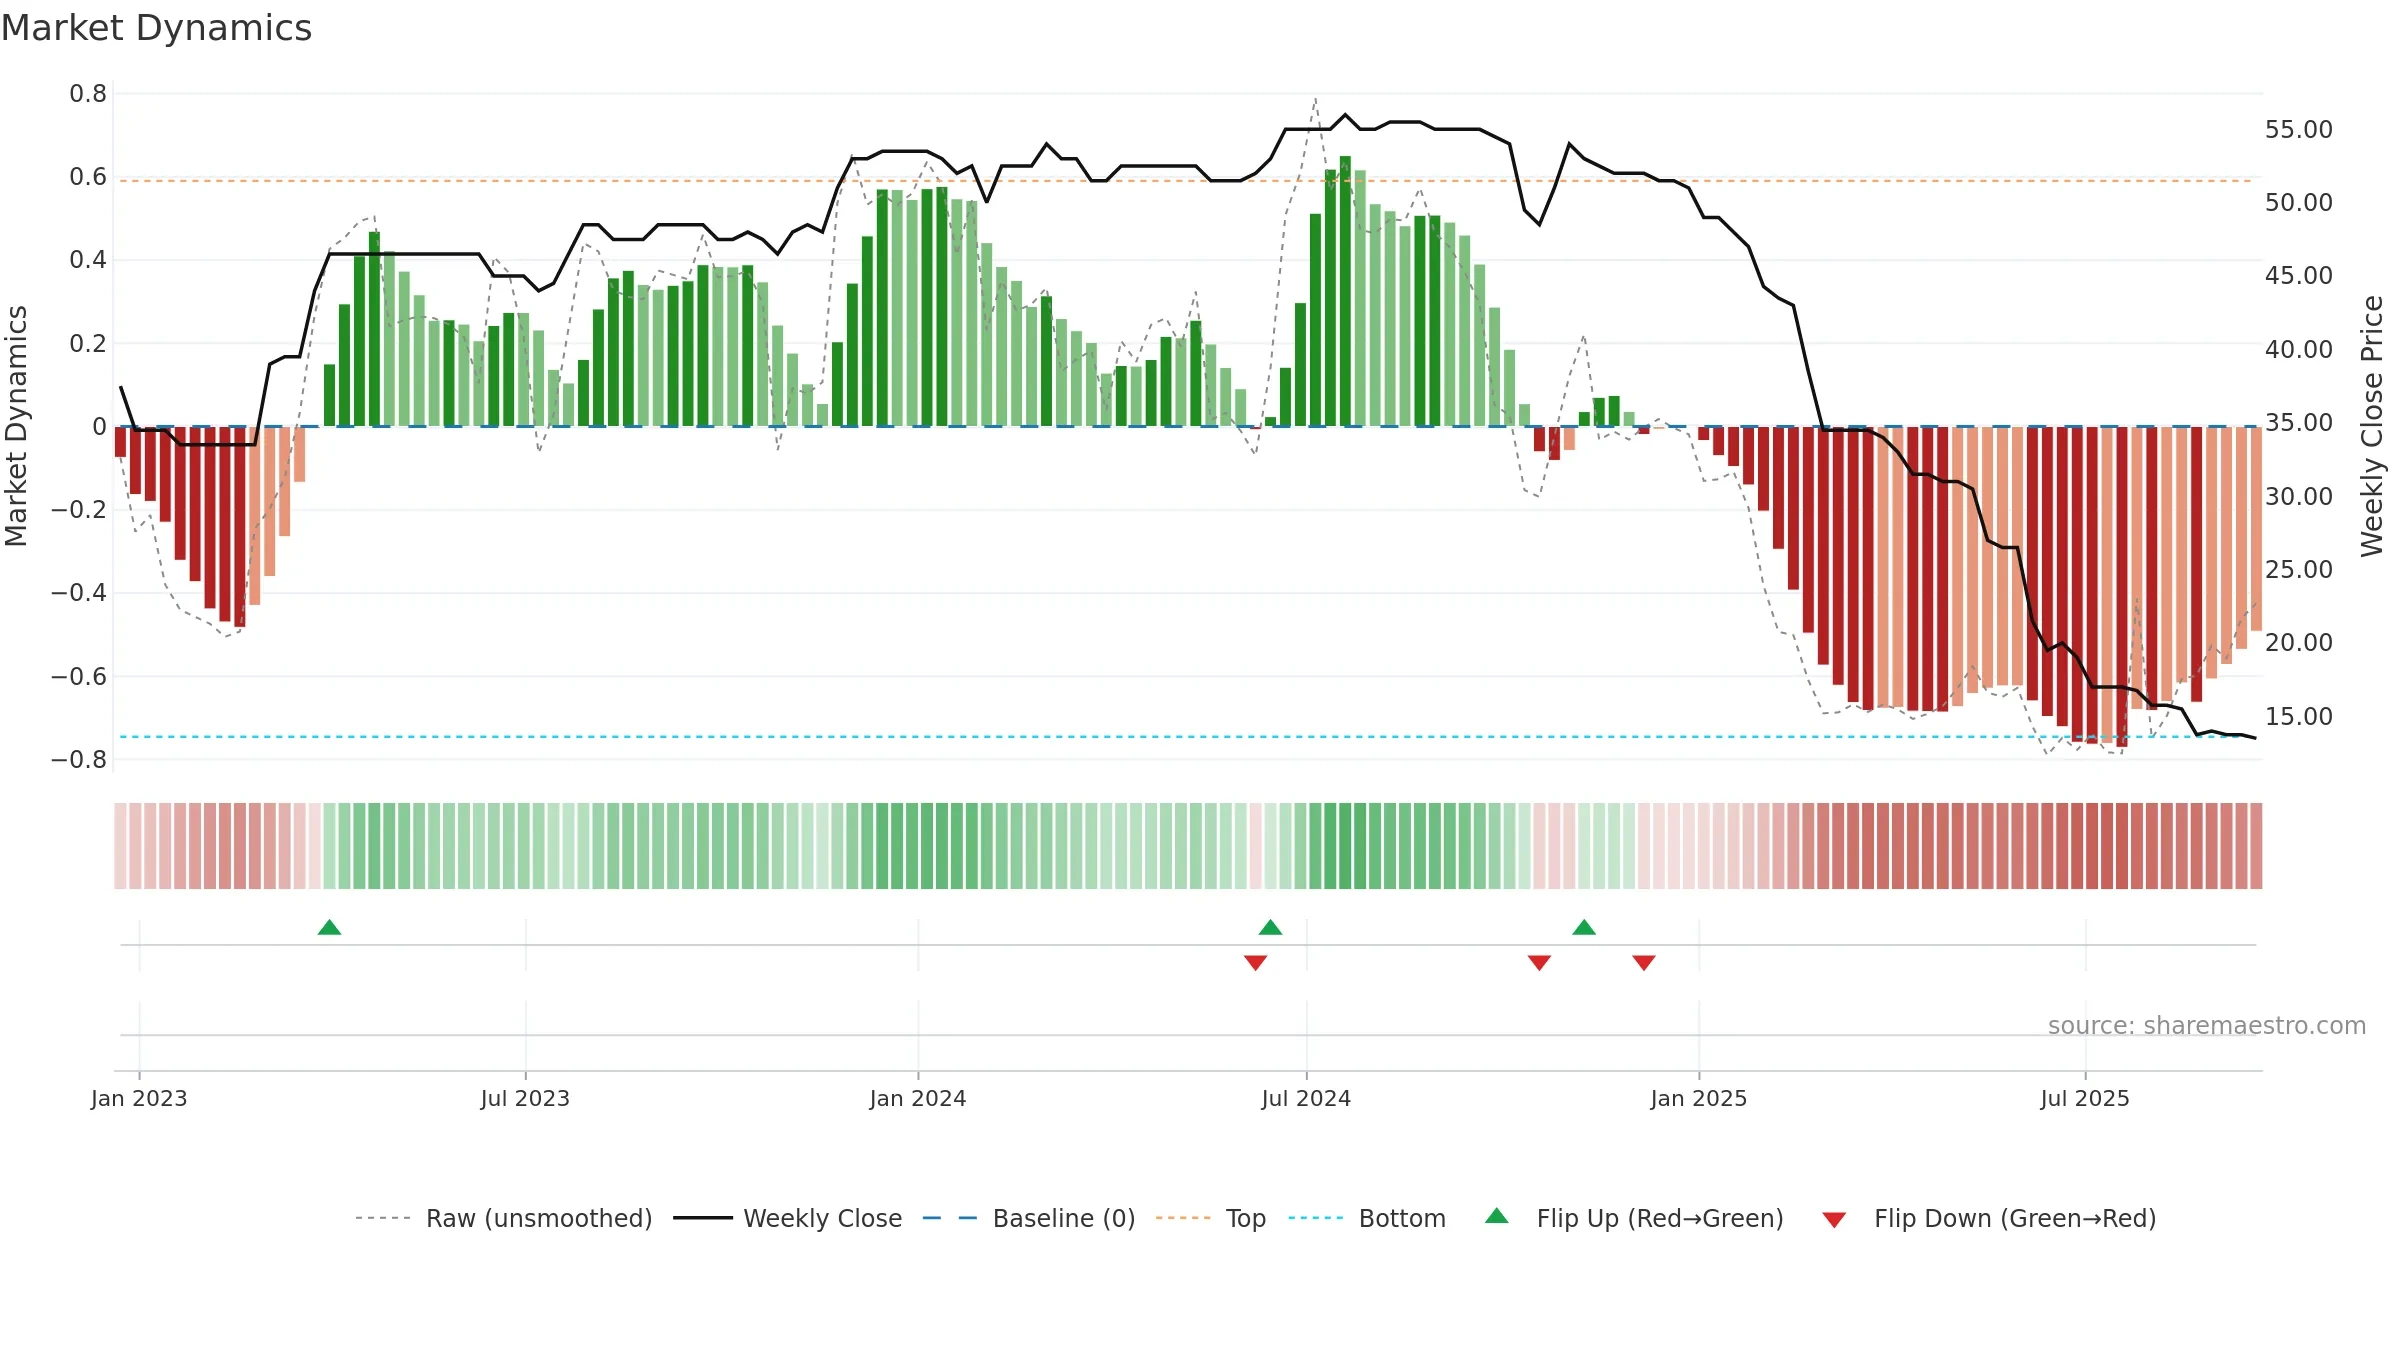The height and width of the screenshot is (1350, 2400).
Task: Click red Flip Down legend triangle icon
Action: (1834, 1220)
